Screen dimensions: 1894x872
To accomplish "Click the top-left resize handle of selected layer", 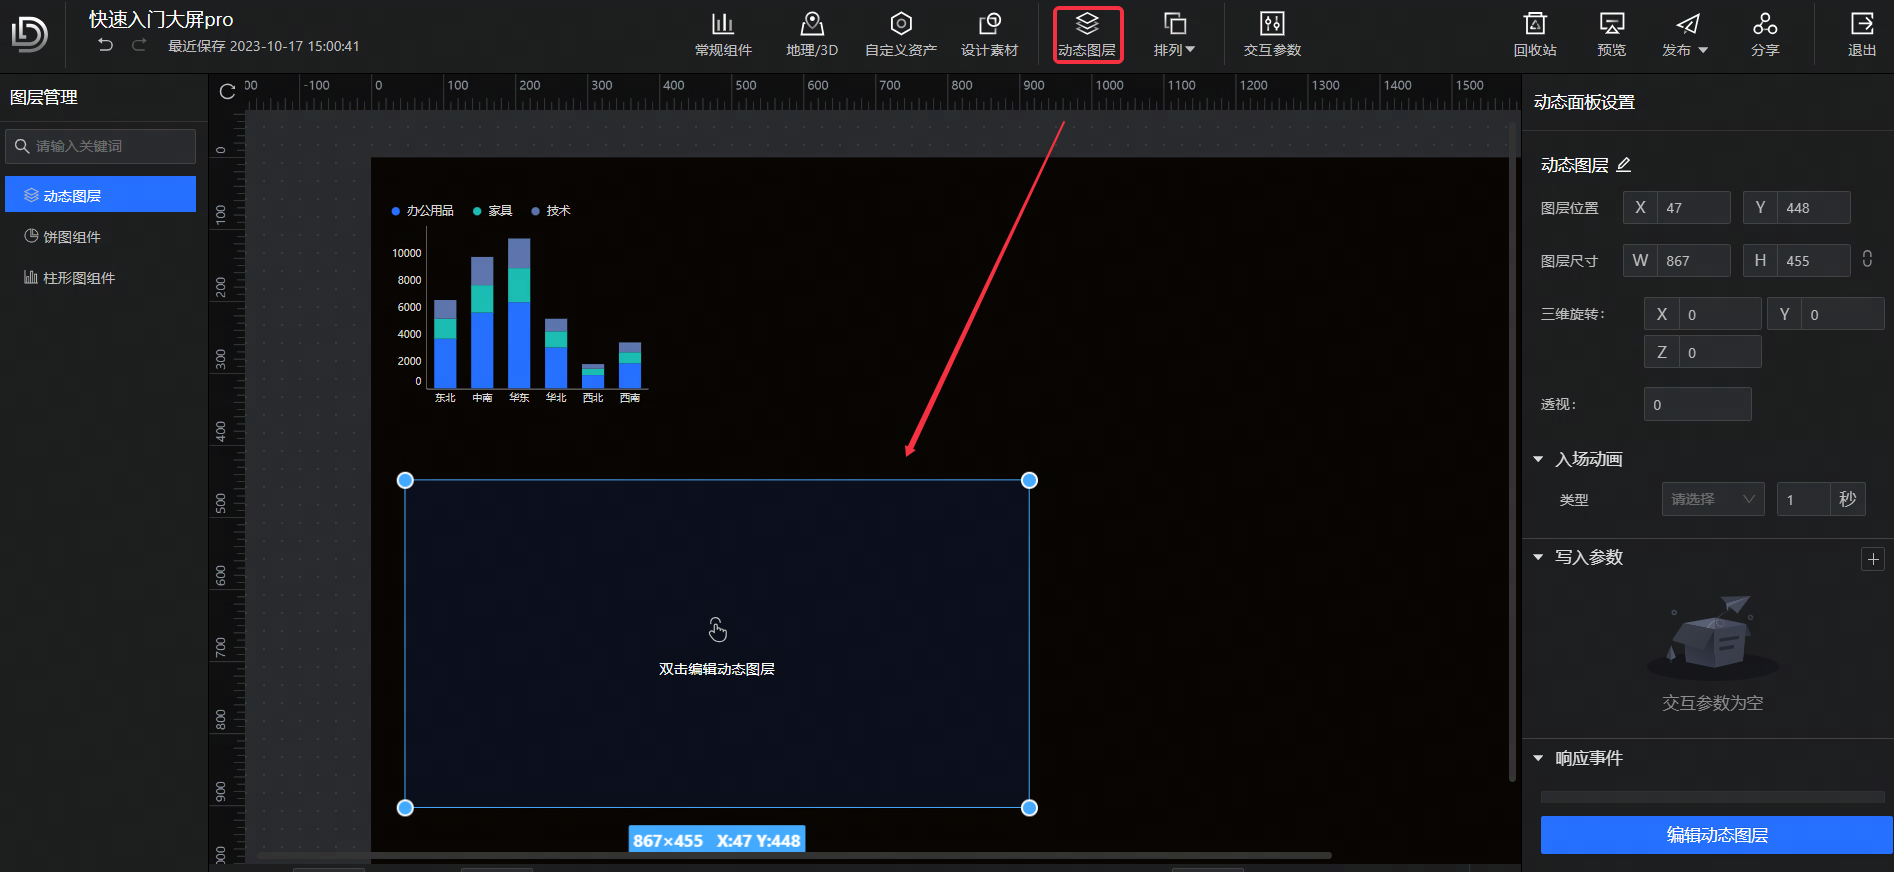I will [x=405, y=480].
